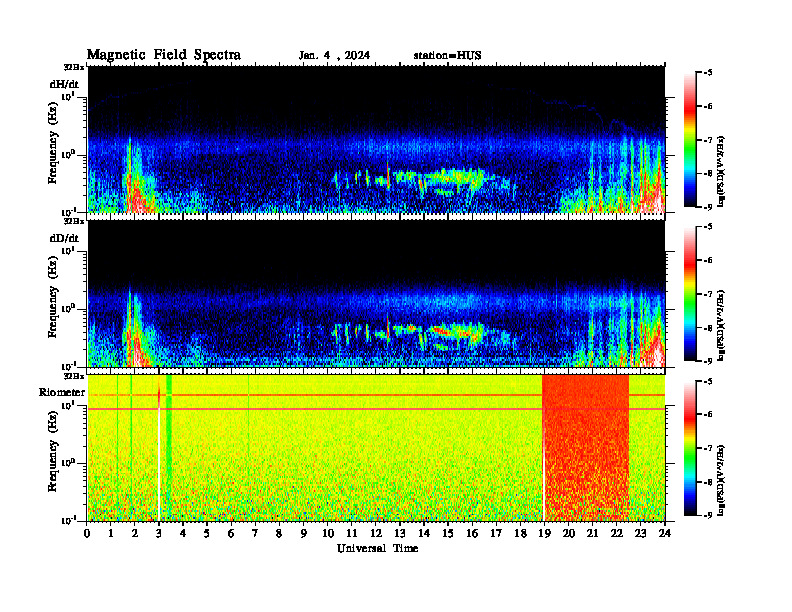Viewport: 792px width, 612px height.
Task: Select hour 21 on the time axis
Action: pyautogui.click(x=592, y=533)
